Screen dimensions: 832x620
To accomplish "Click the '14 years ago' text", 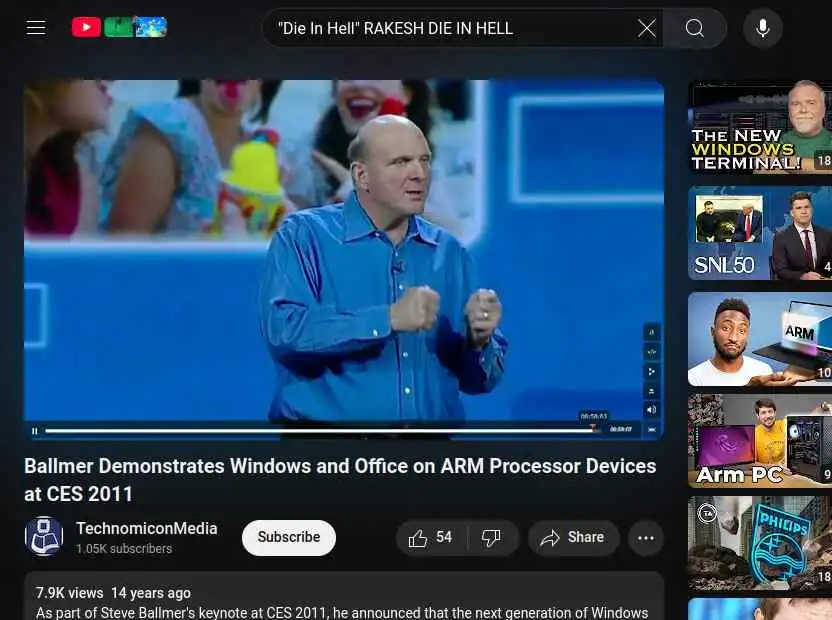I will point(151,593).
